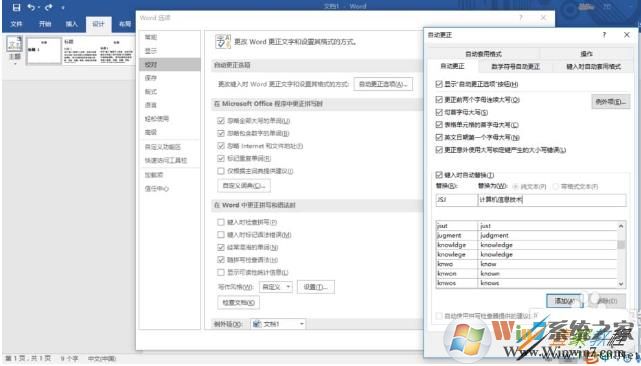Screen dimensions: 641x366
Task: Enable 键入时标记语法错误 checkbox
Action: 221,235
